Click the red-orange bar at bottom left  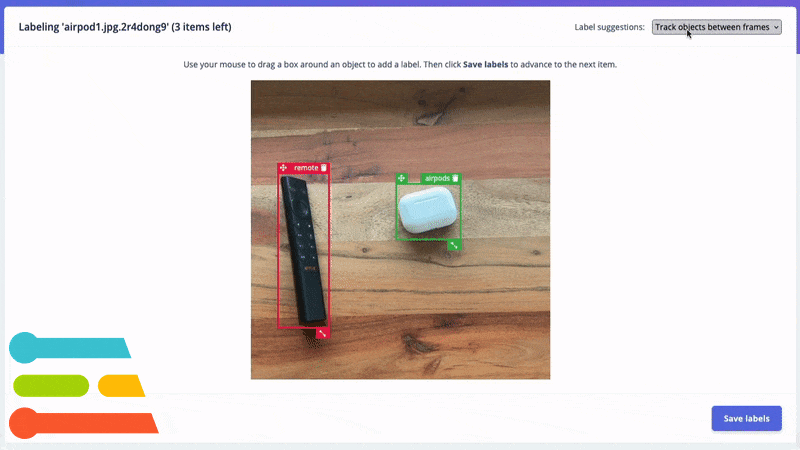[84, 423]
